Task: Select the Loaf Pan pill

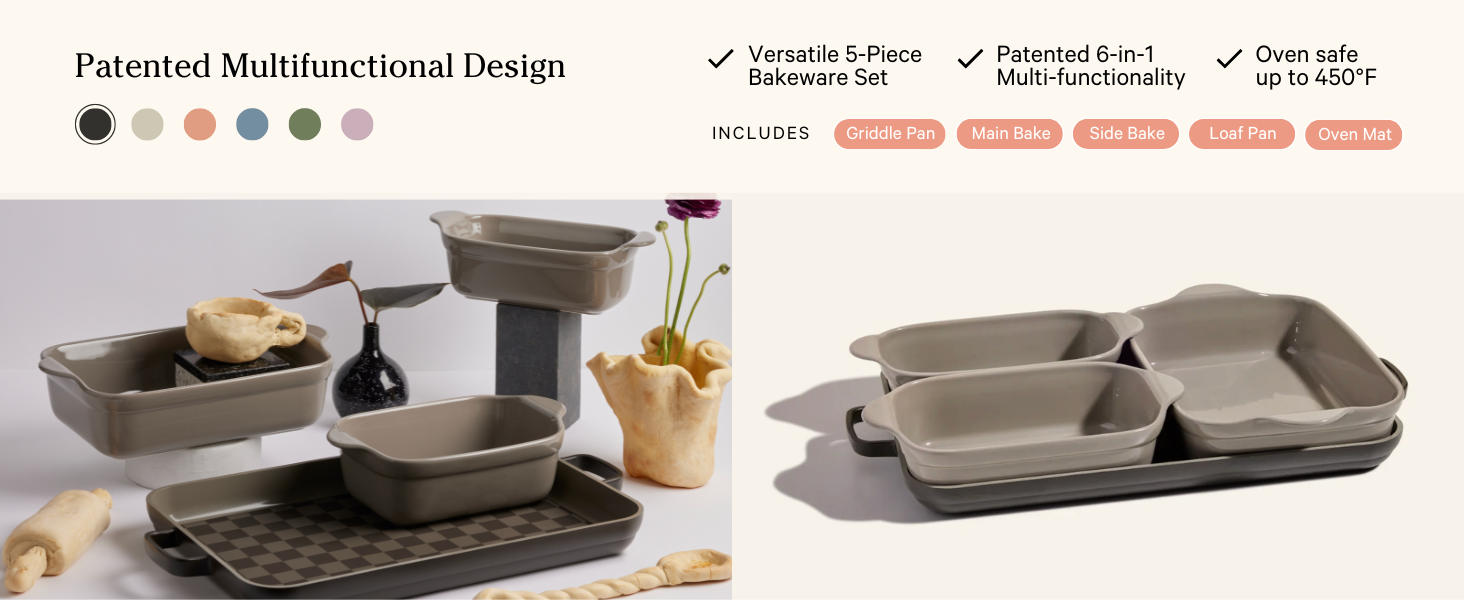Action: 1242,133
